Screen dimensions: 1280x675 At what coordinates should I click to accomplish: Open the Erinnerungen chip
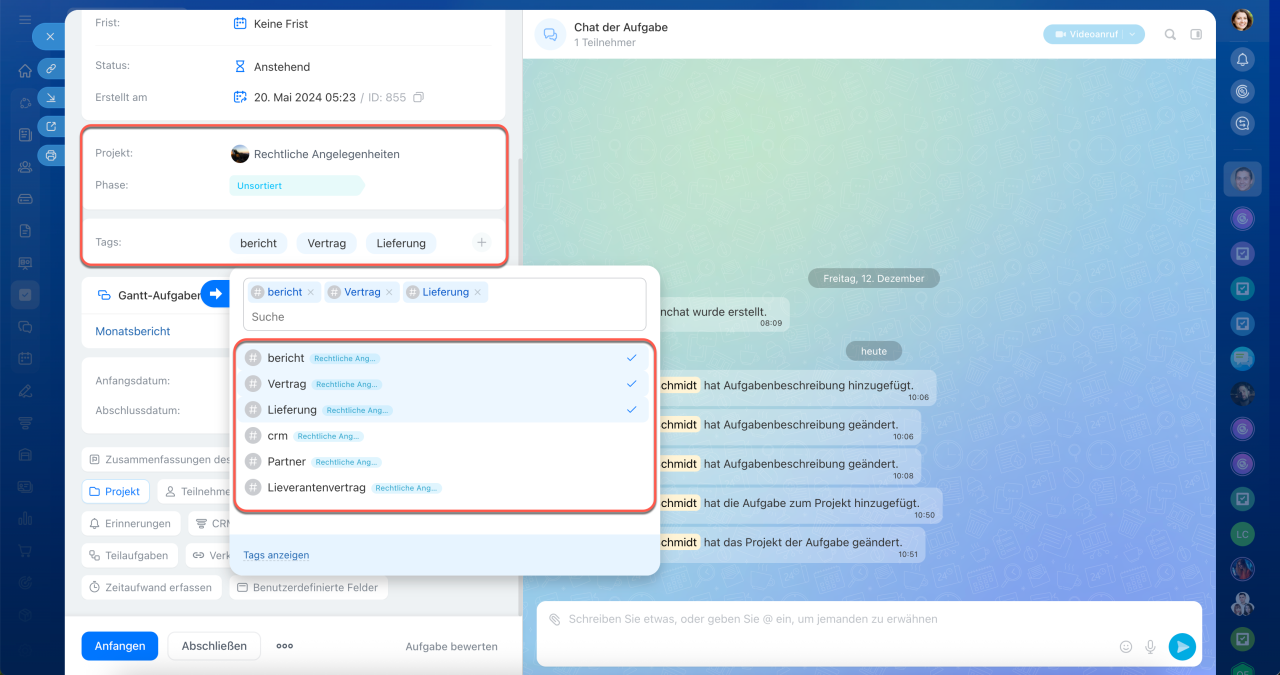(x=131, y=523)
